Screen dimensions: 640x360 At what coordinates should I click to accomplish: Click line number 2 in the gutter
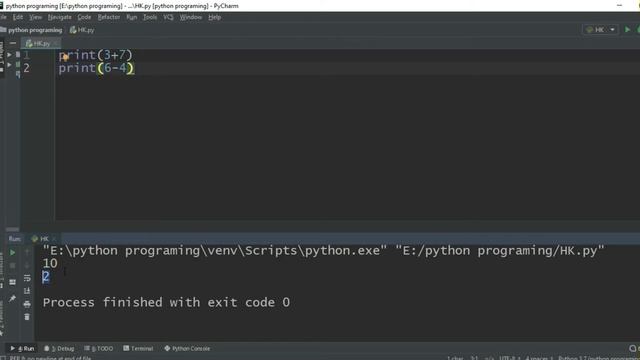[x=26, y=68]
